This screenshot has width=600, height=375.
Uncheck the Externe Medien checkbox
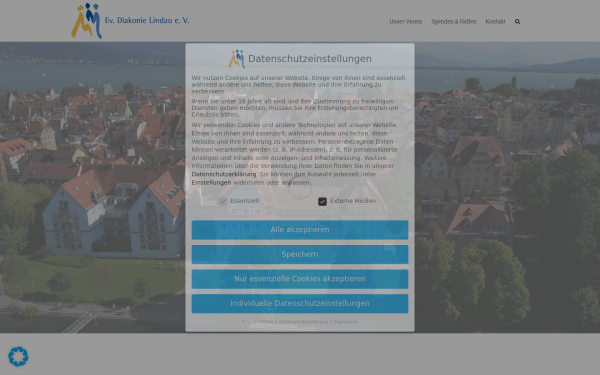coord(322,201)
